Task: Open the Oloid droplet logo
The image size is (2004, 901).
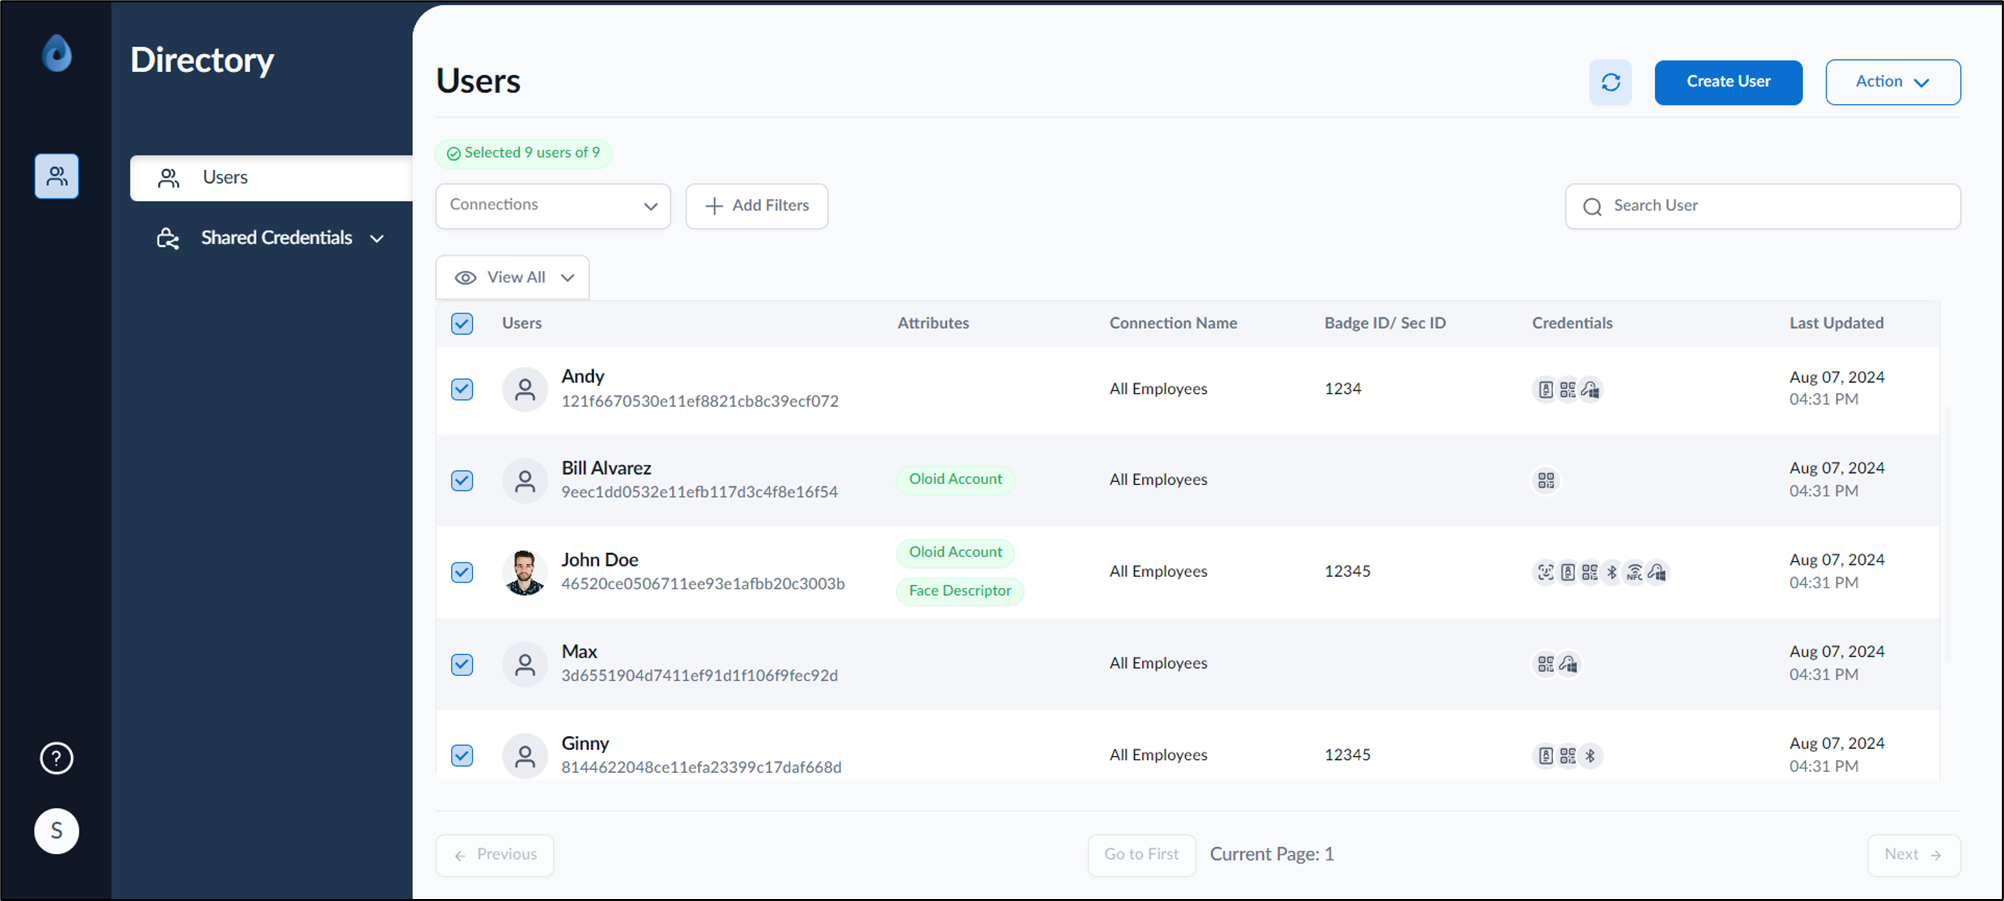Action: pyautogui.click(x=57, y=53)
